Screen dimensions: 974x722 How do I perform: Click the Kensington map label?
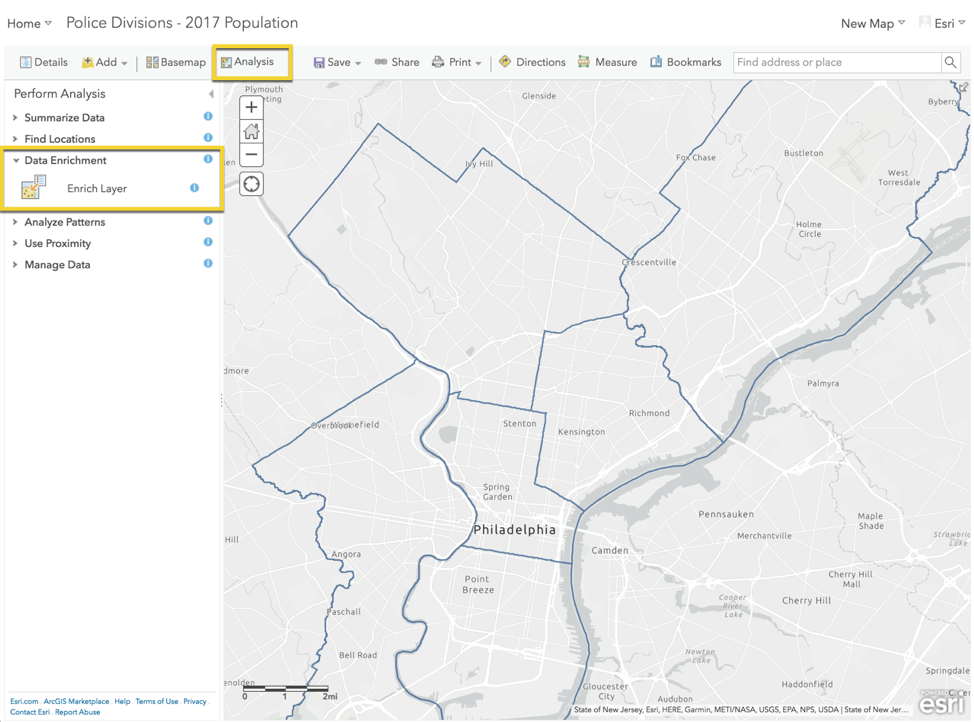[581, 432]
